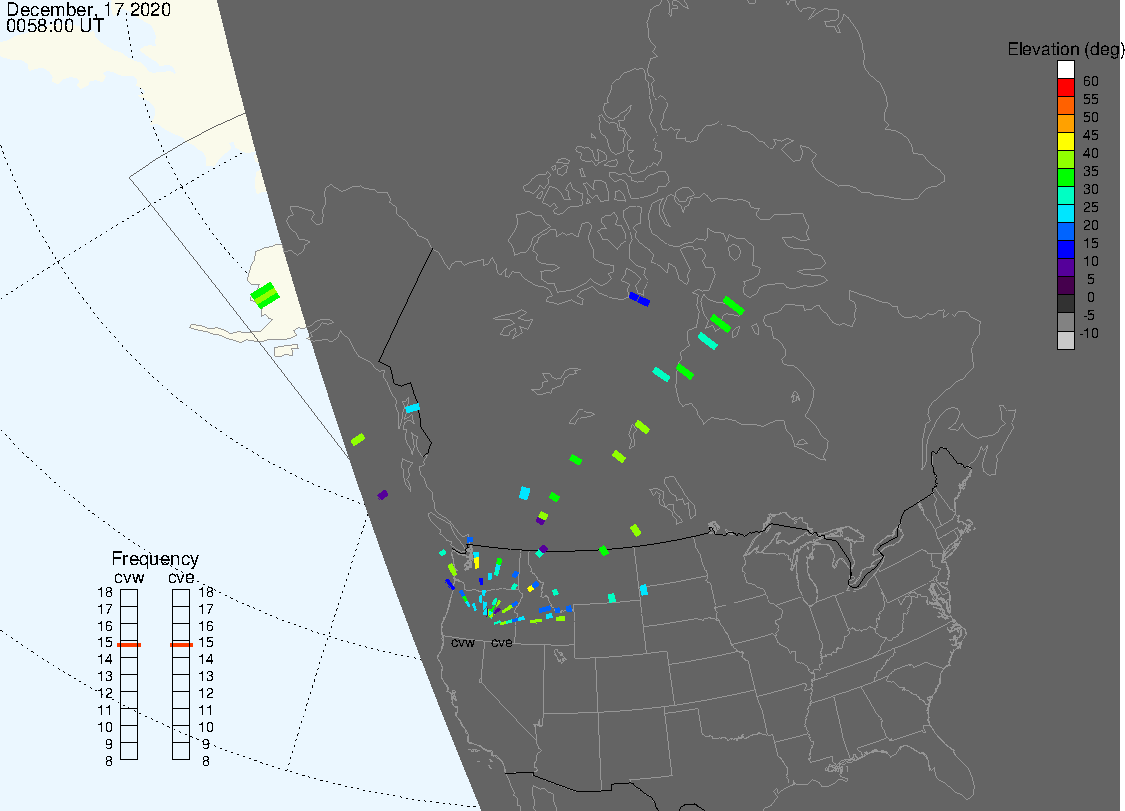Click the '0' elevation legend label
Screen dimensions: 1125x811
pyautogui.click(x=1091, y=297)
